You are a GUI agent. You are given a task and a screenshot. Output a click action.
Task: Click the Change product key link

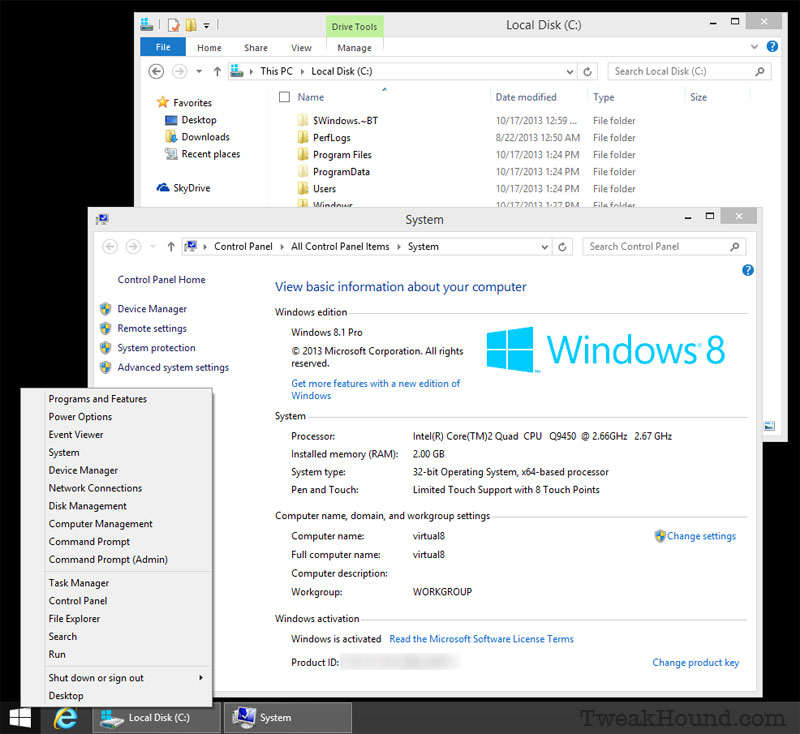pyautogui.click(x=695, y=662)
